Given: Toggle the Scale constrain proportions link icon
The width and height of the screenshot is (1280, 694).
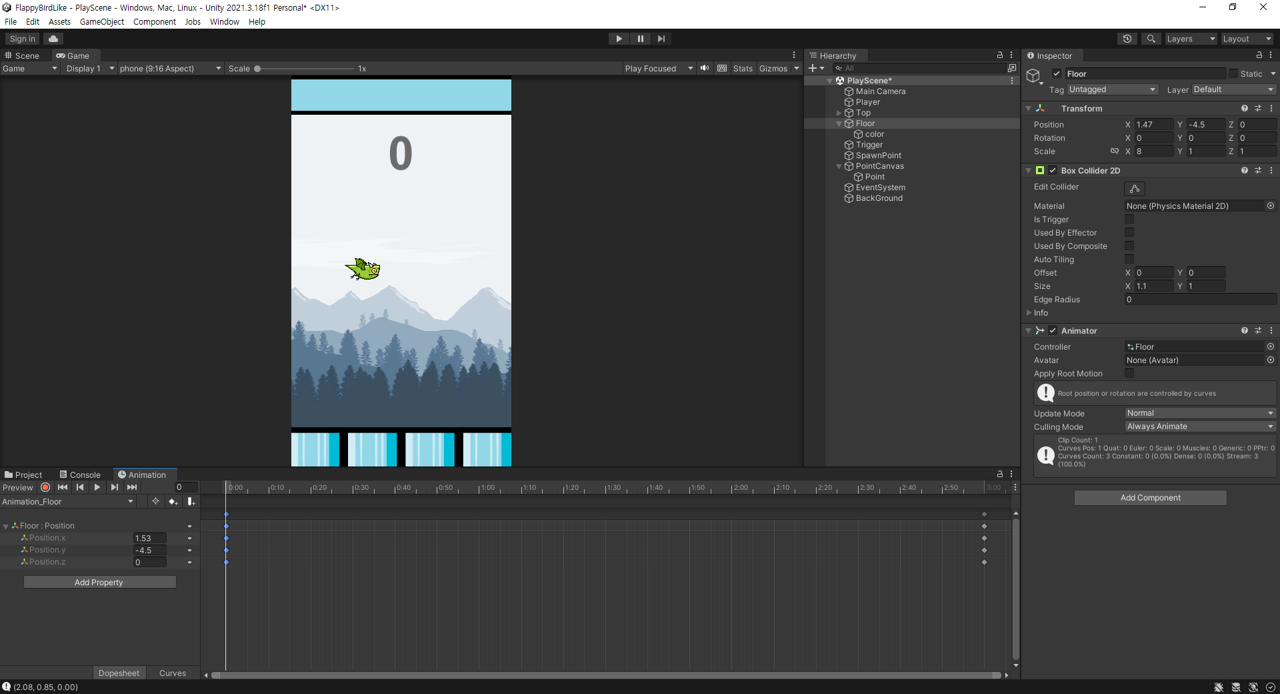Looking at the screenshot, I should 1114,152.
